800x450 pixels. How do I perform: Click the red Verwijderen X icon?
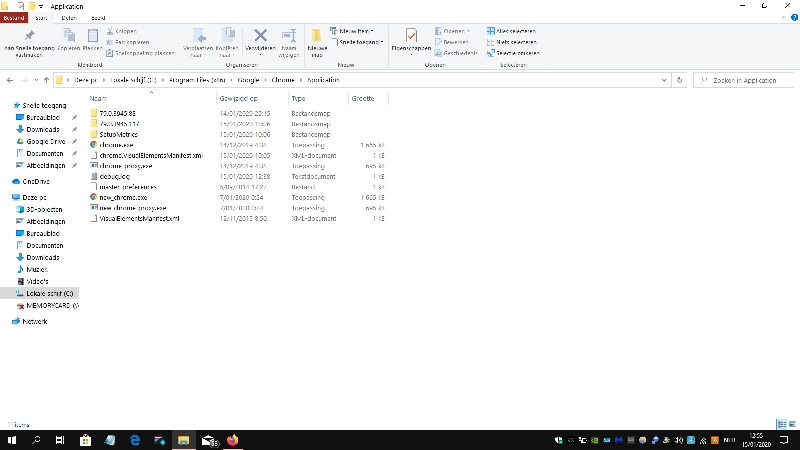pos(260,37)
